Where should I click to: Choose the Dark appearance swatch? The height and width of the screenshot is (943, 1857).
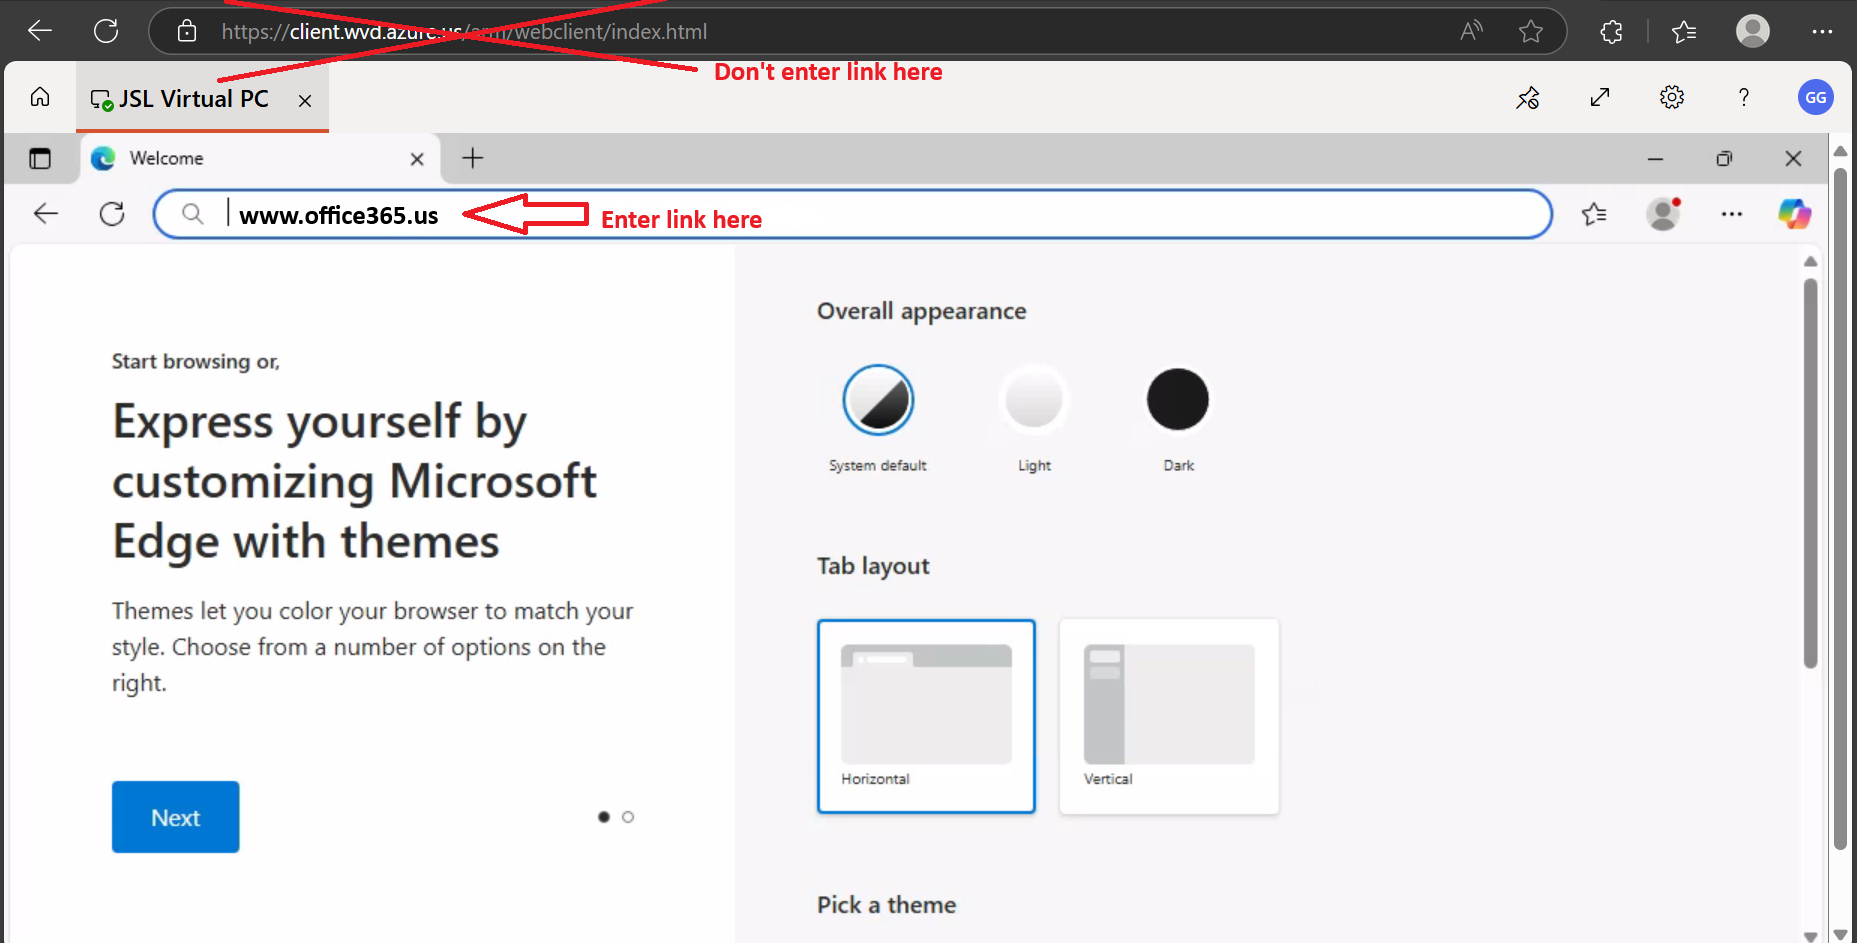tap(1178, 400)
